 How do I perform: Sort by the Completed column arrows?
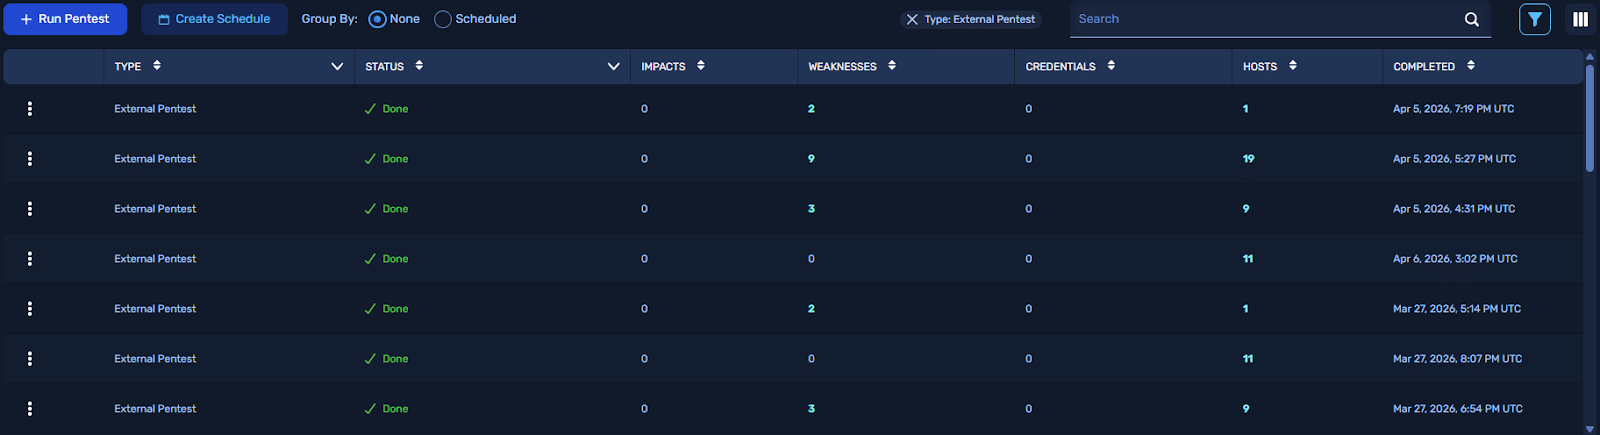pyautogui.click(x=1471, y=66)
